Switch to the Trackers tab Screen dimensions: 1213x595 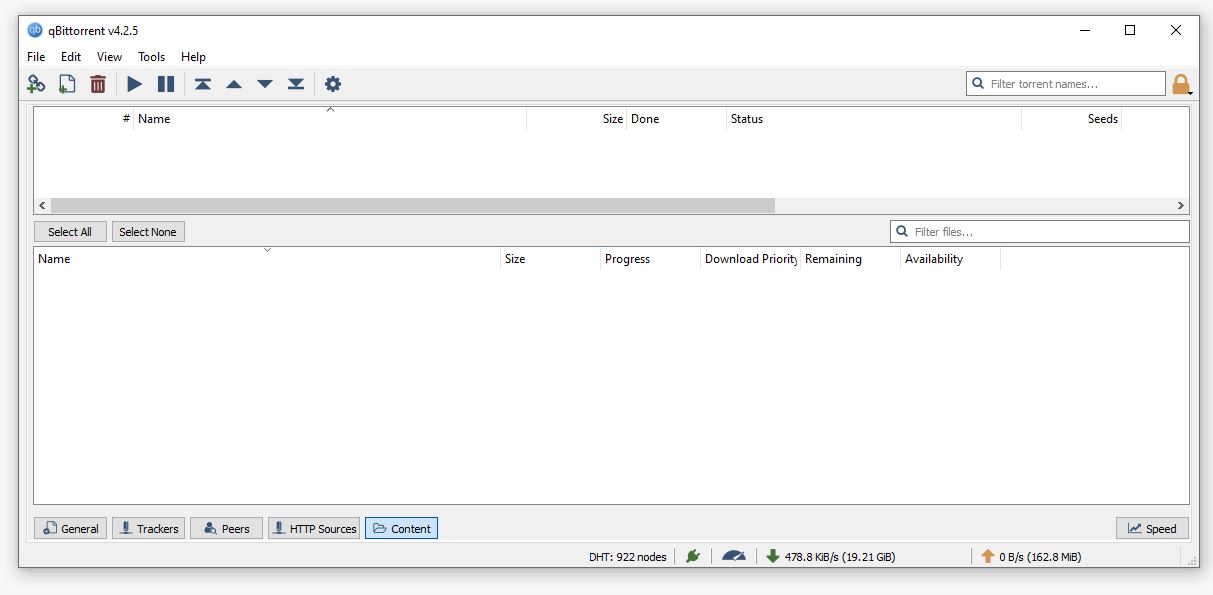149,528
